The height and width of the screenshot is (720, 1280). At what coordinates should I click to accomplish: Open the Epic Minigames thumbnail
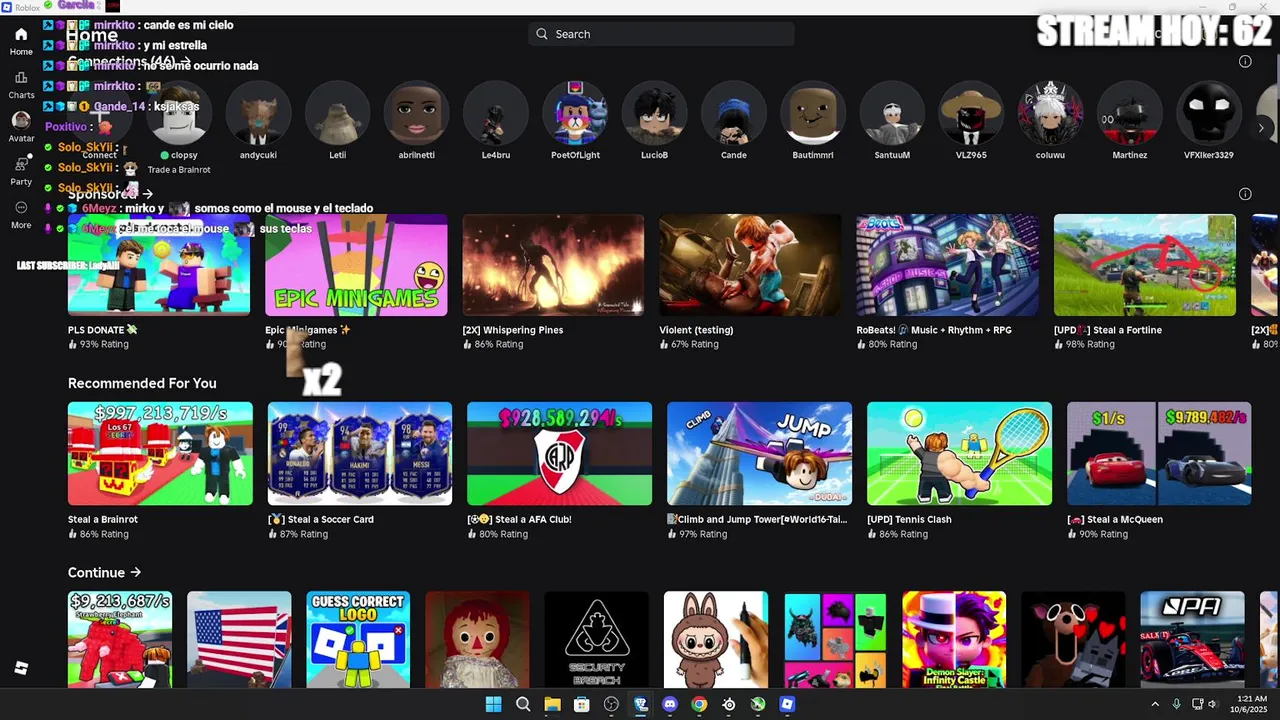(x=356, y=265)
